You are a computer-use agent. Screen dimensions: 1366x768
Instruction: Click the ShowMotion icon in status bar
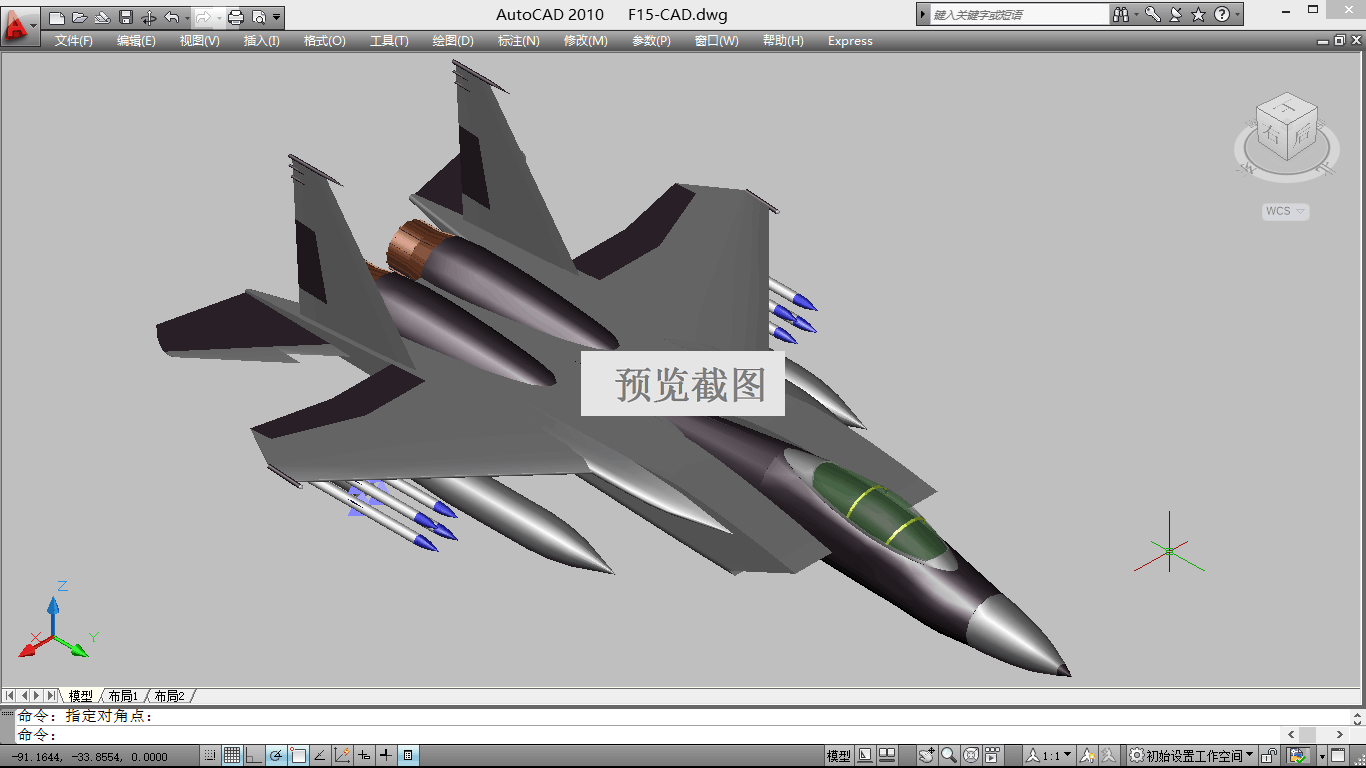[992, 756]
